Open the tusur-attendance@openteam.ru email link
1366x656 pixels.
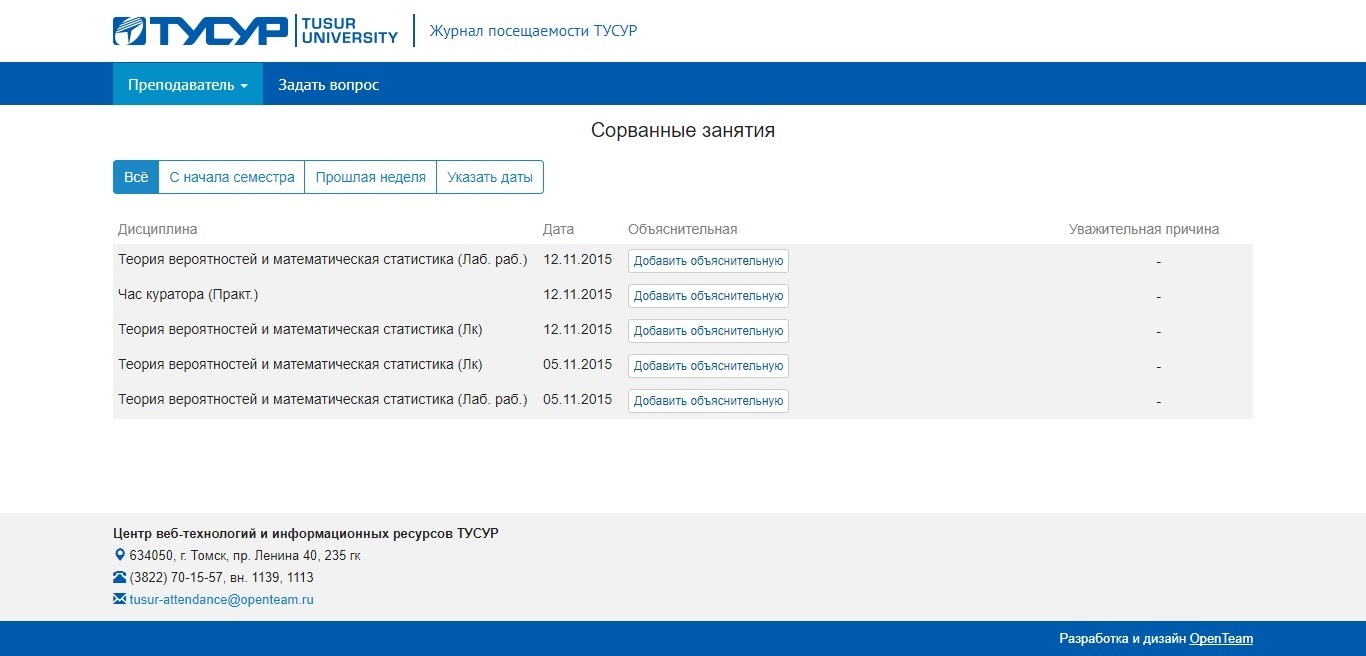221,600
